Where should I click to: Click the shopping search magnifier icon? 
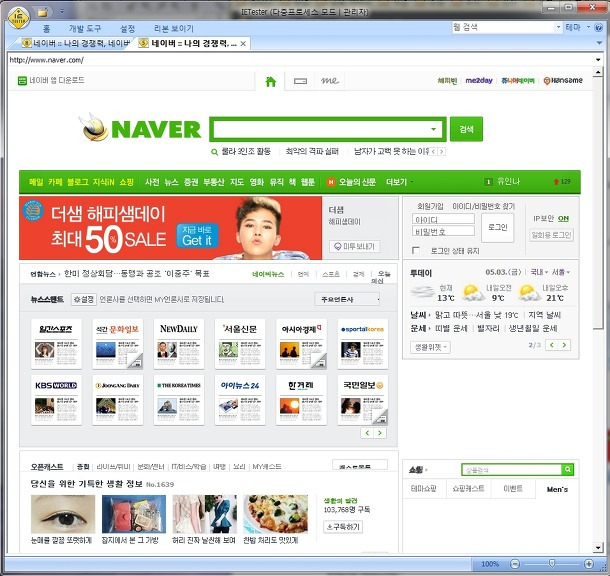tap(568, 470)
